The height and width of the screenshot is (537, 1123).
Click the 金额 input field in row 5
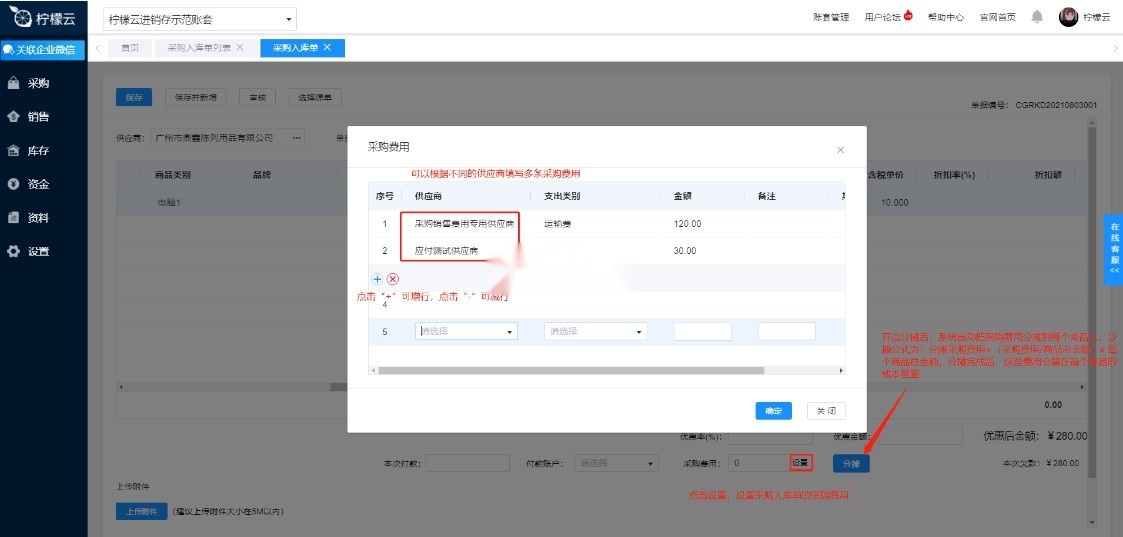point(702,331)
